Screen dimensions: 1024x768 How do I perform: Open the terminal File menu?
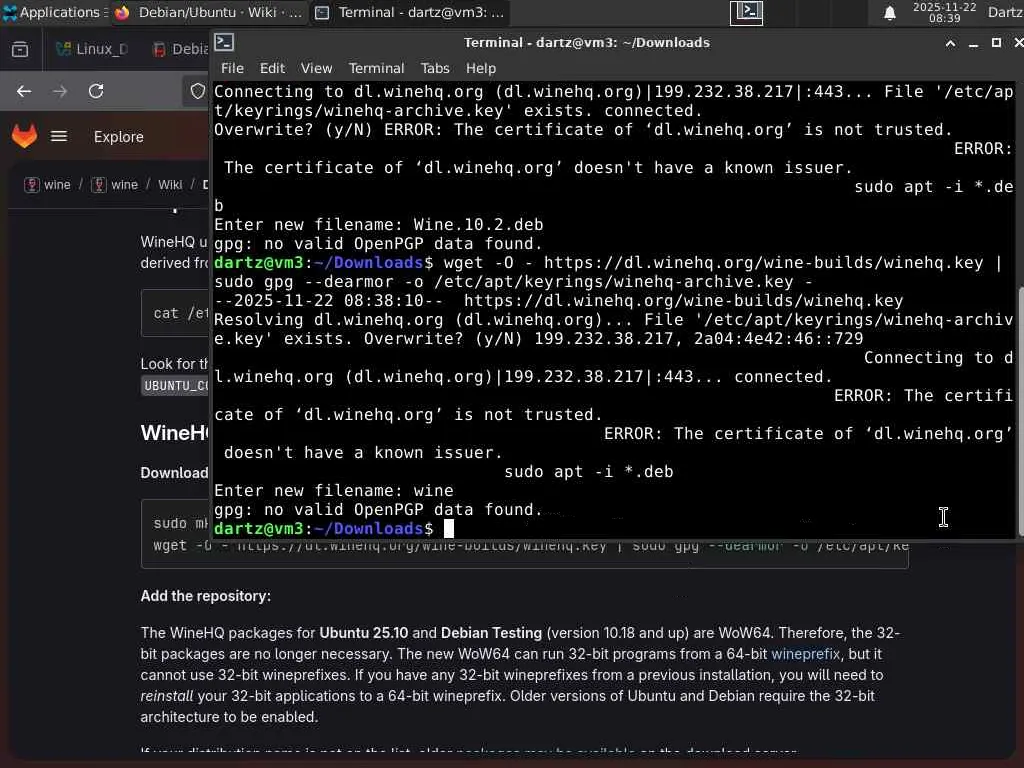[232, 68]
